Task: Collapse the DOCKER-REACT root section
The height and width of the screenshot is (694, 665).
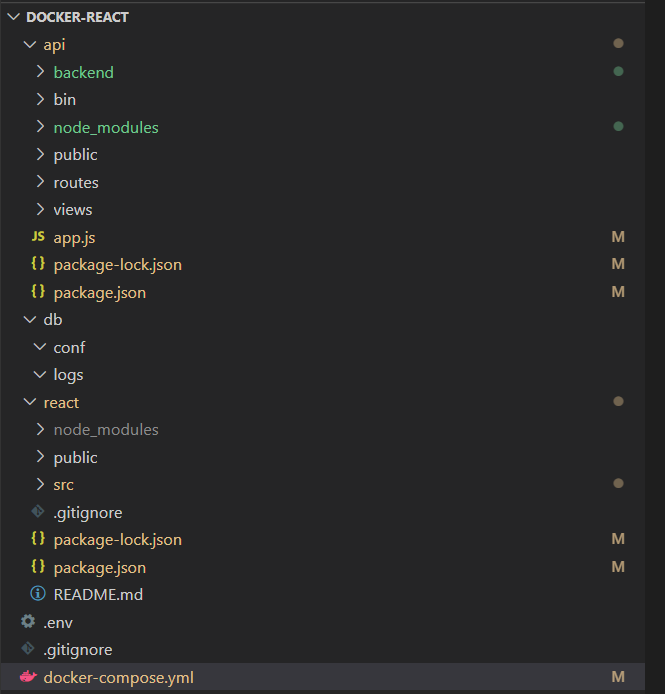Action: (x=13, y=17)
